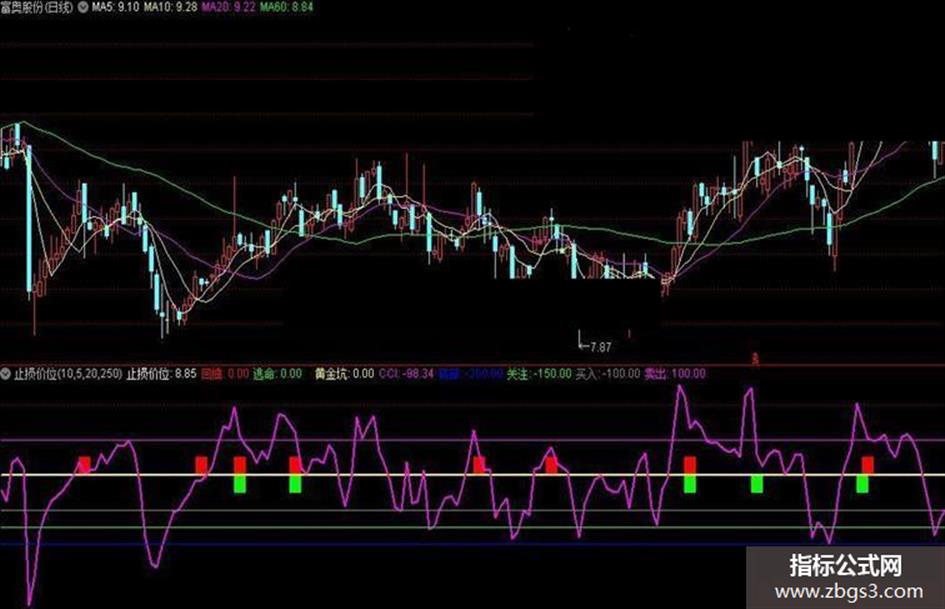Click the 卖出: 100.00 value
945x609 pixels.
(674, 374)
